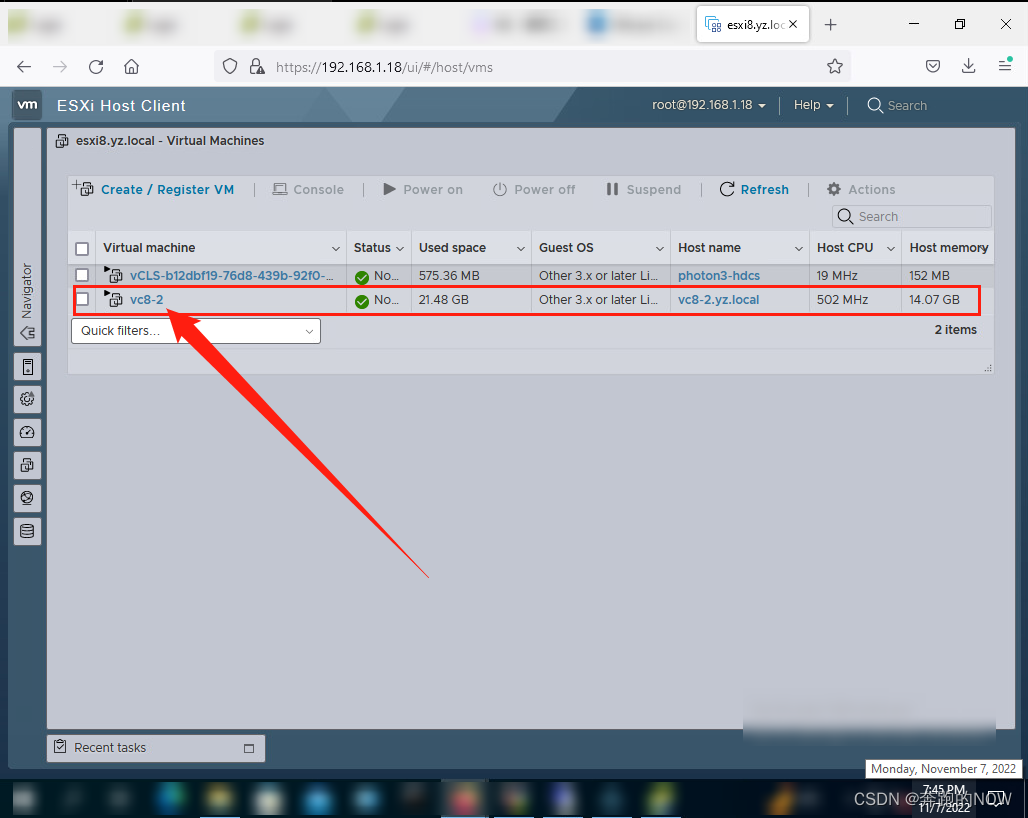Select the esxi8.yz.local browser tab

tap(753, 25)
